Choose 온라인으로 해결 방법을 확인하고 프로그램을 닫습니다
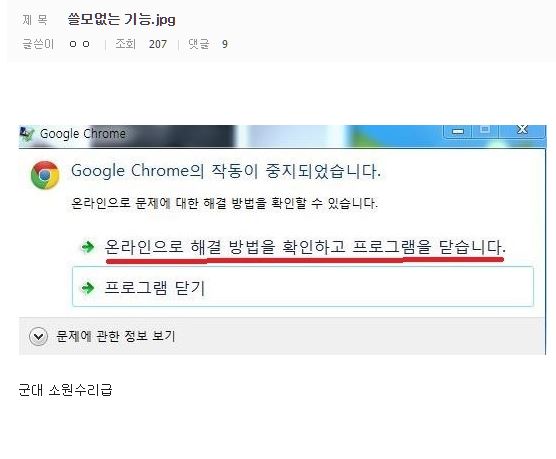 [x=305, y=247]
